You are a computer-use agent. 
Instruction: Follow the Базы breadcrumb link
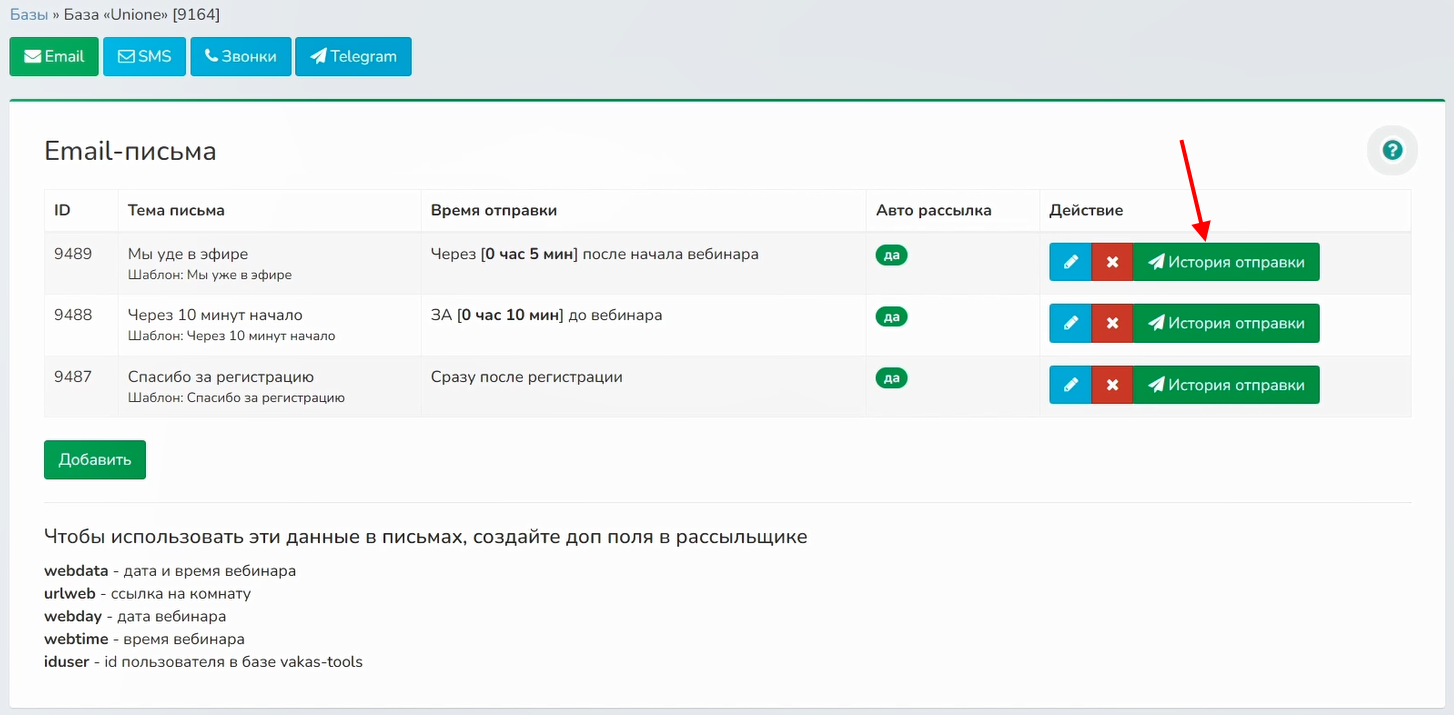point(29,15)
